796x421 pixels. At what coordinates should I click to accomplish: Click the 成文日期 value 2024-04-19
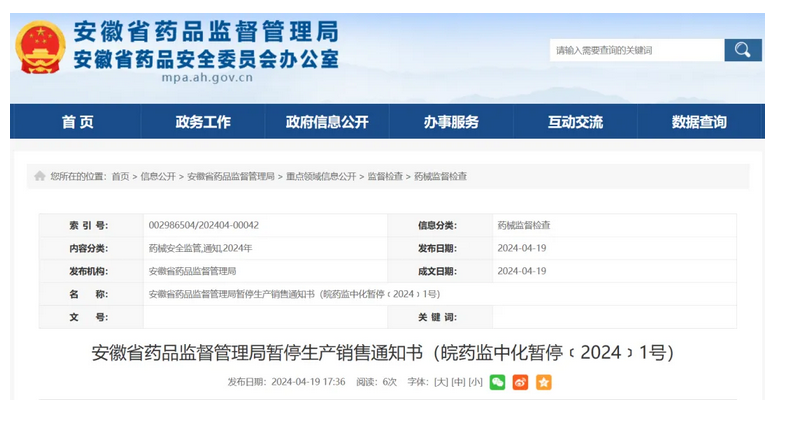[x=522, y=271]
